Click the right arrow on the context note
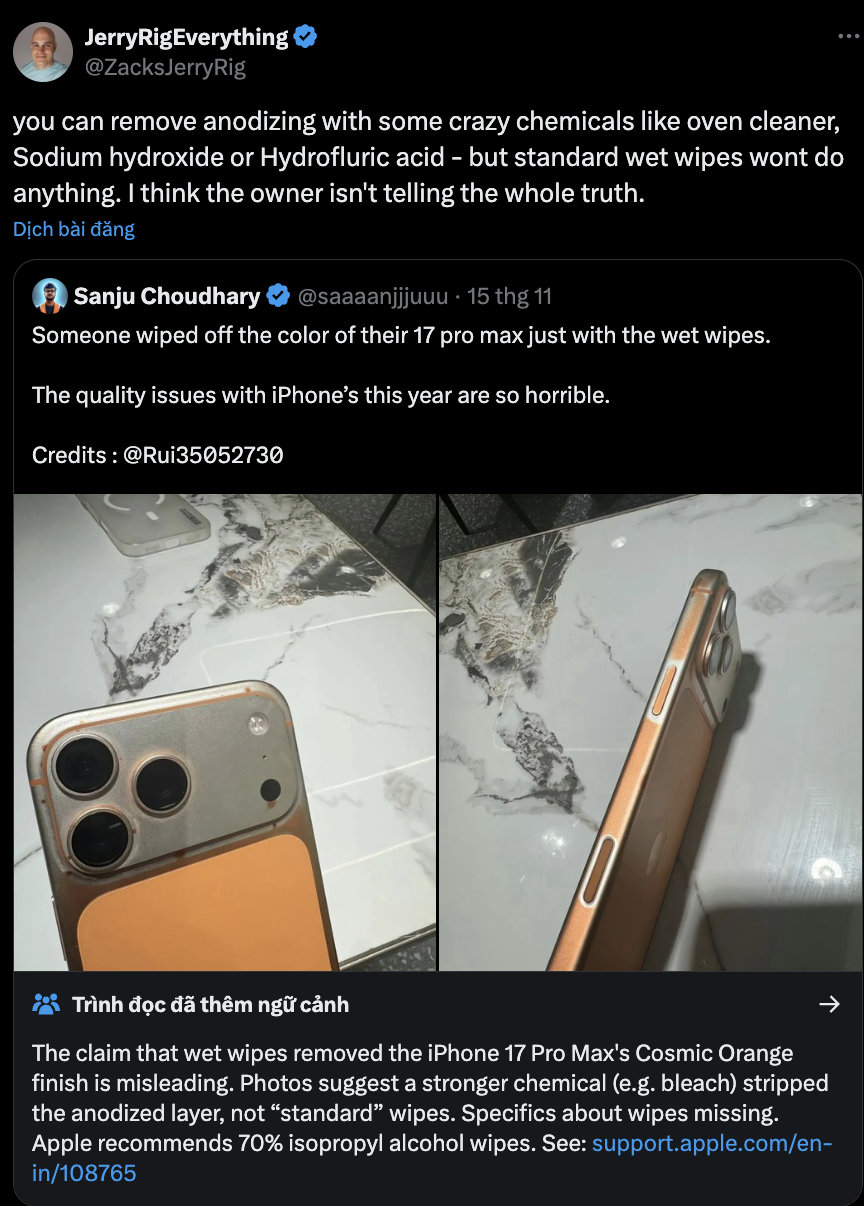The width and height of the screenshot is (864, 1206). [829, 1004]
